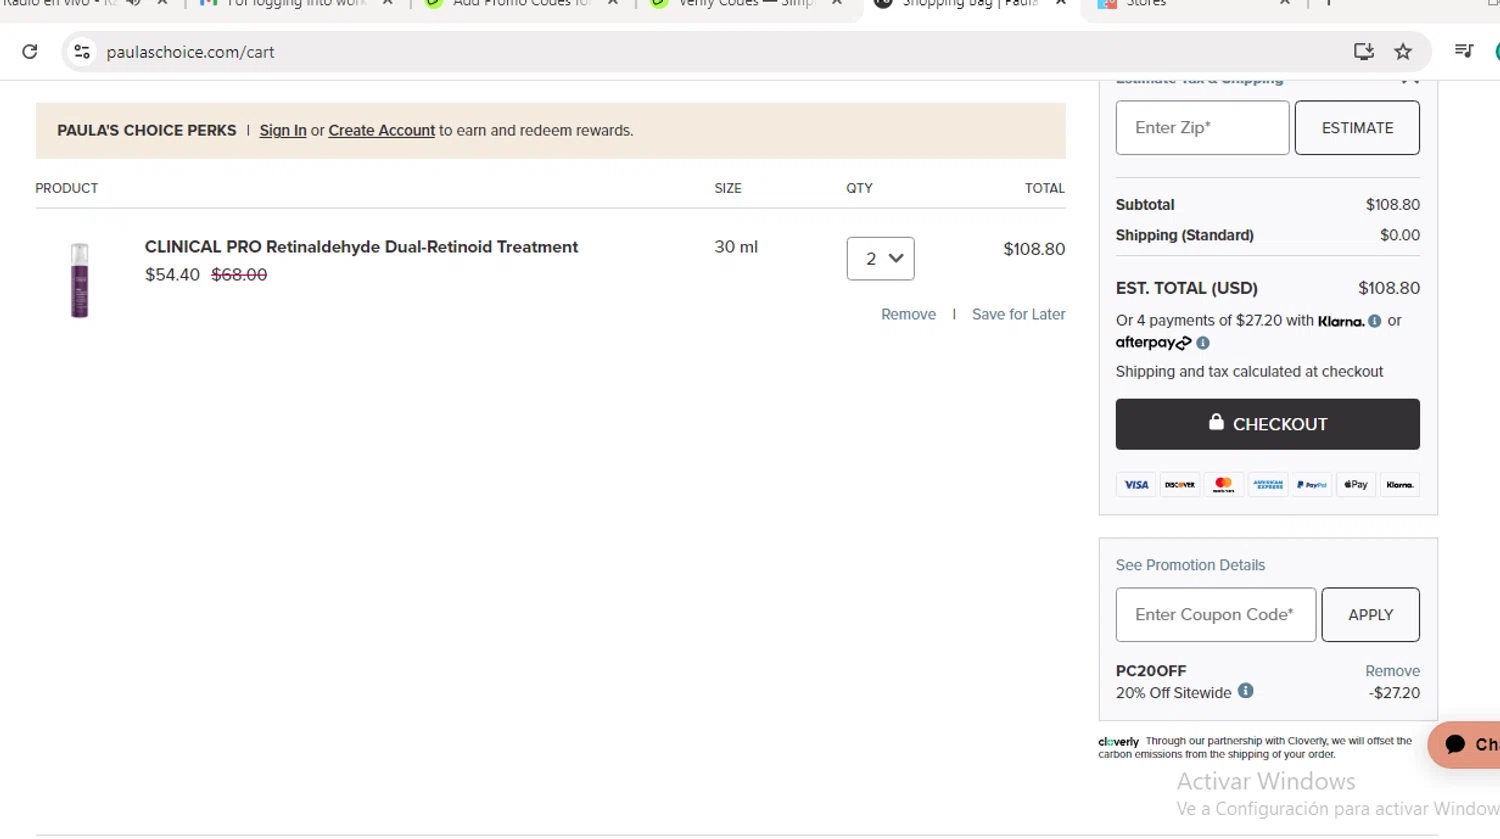Click the Mastercard payment icon
The image size is (1500, 839).
tap(1224, 485)
